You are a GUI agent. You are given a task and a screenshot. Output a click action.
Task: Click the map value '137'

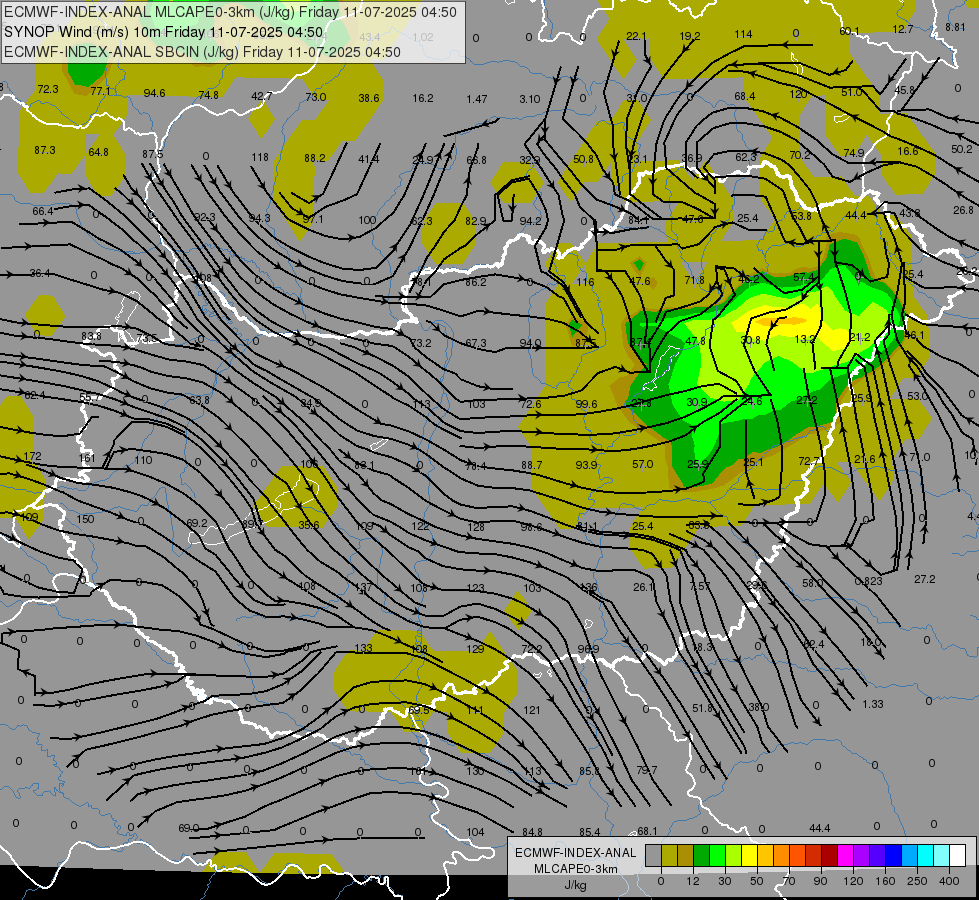tap(363, 587)
